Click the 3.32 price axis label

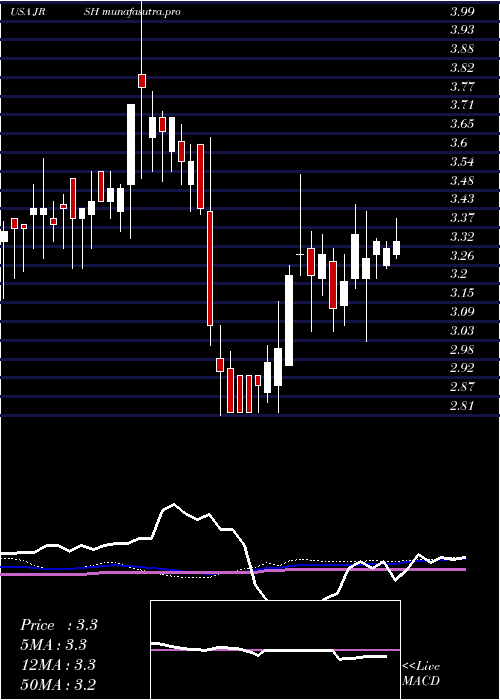click(462, 236)
